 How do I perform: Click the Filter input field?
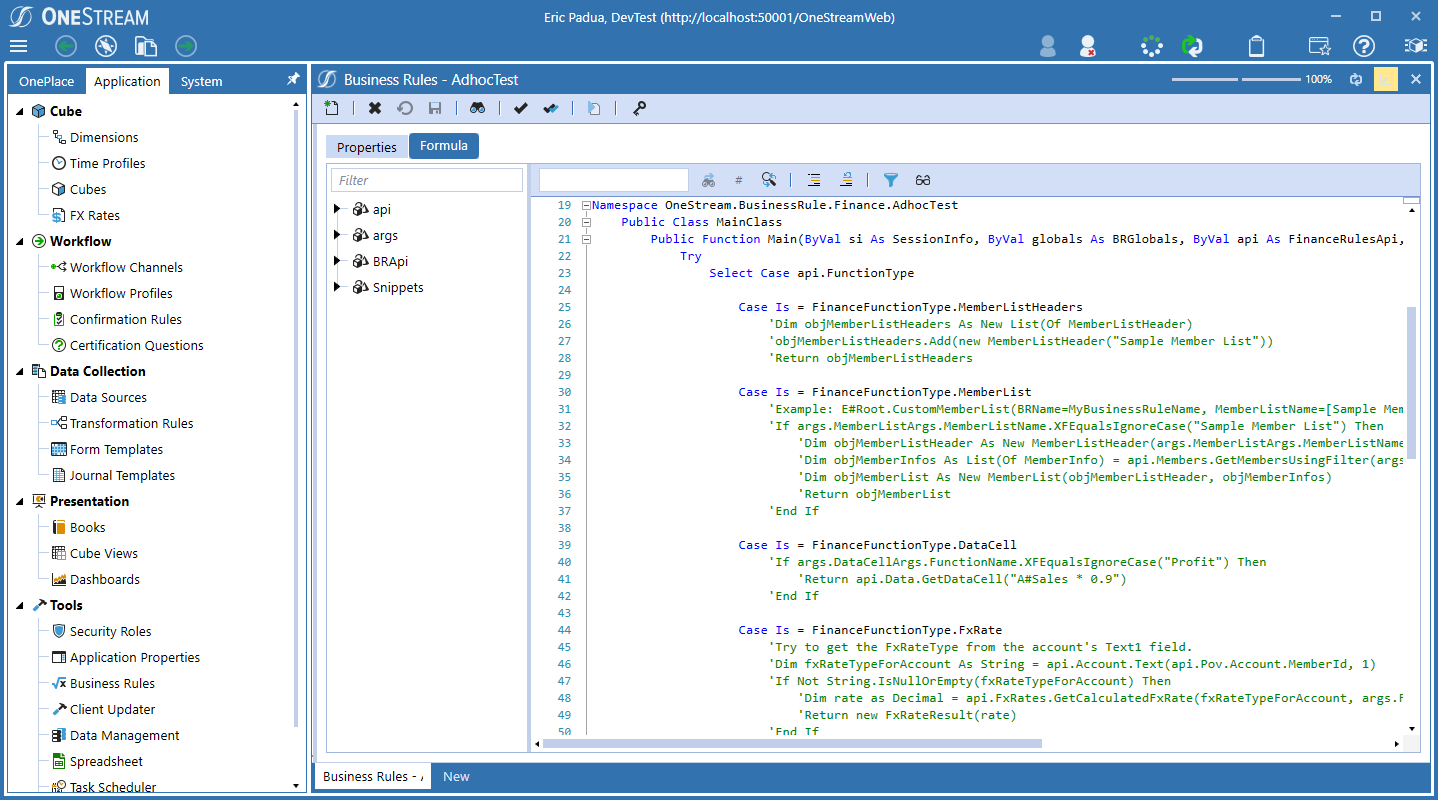coord(427,180)
